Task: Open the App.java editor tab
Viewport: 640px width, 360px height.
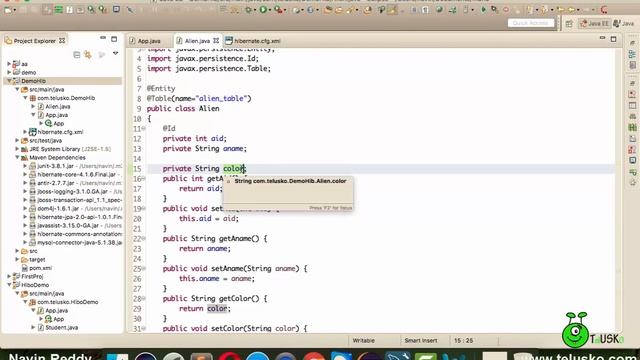Action: pyautogui.click(x=145, y=41)
